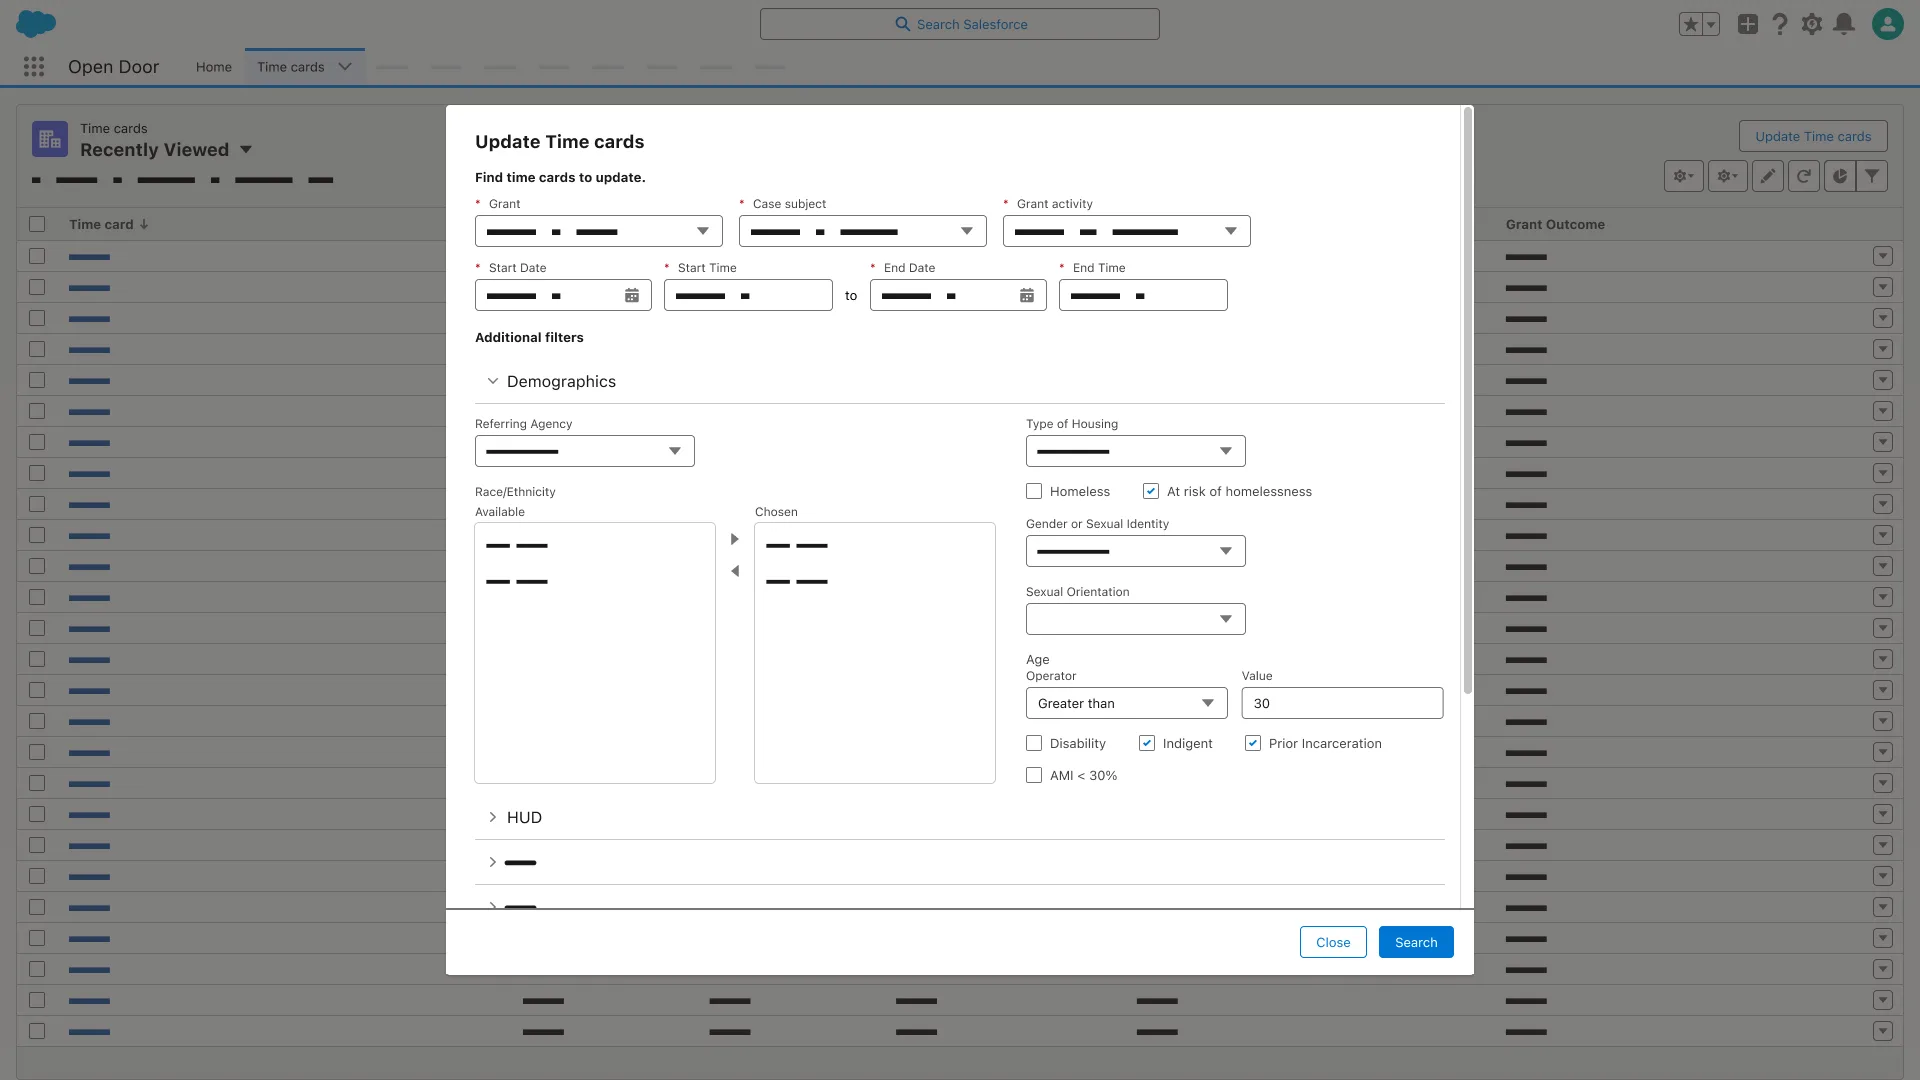This screenshot has width=1920, height=1080.
Task: Click the Close button
Action: (1333, 942)
